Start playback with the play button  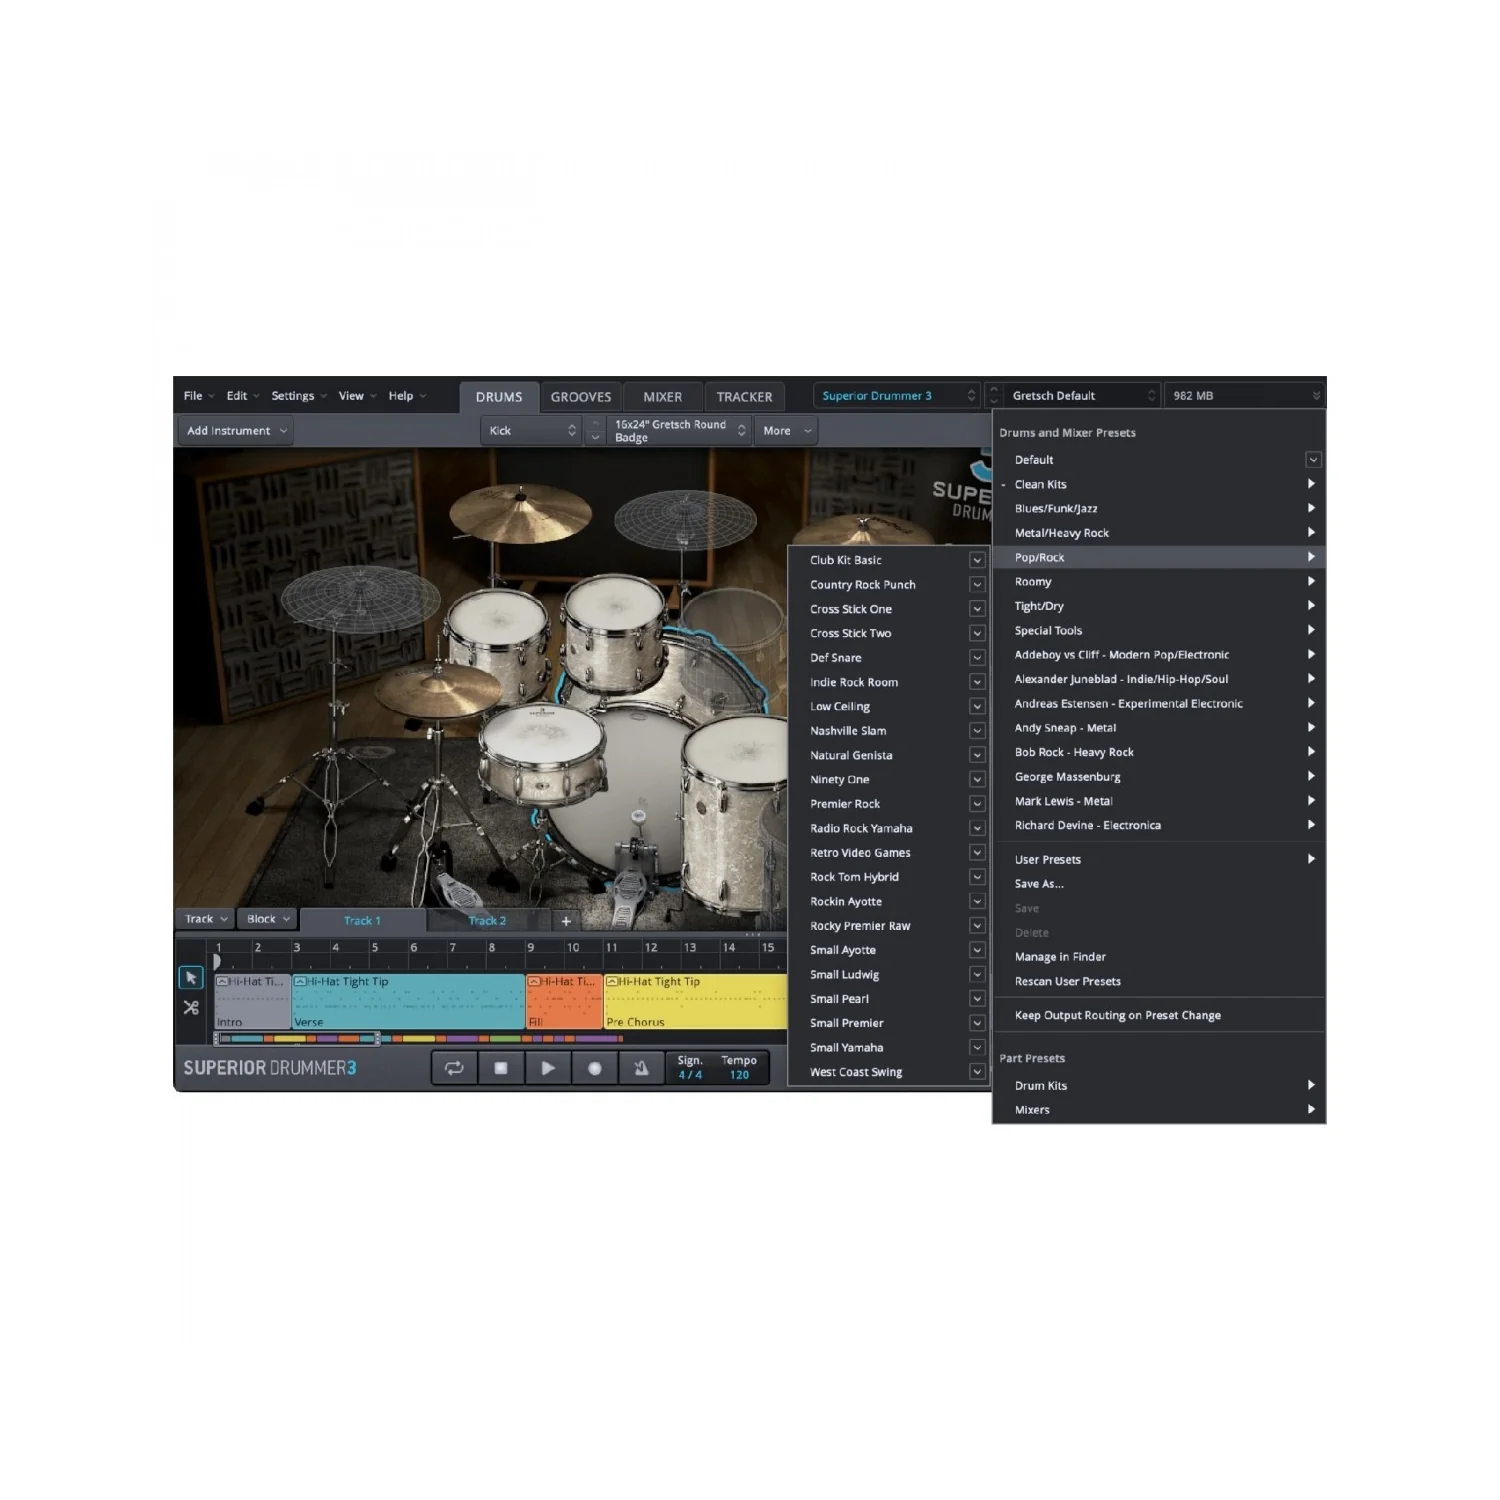(548, 1068)
